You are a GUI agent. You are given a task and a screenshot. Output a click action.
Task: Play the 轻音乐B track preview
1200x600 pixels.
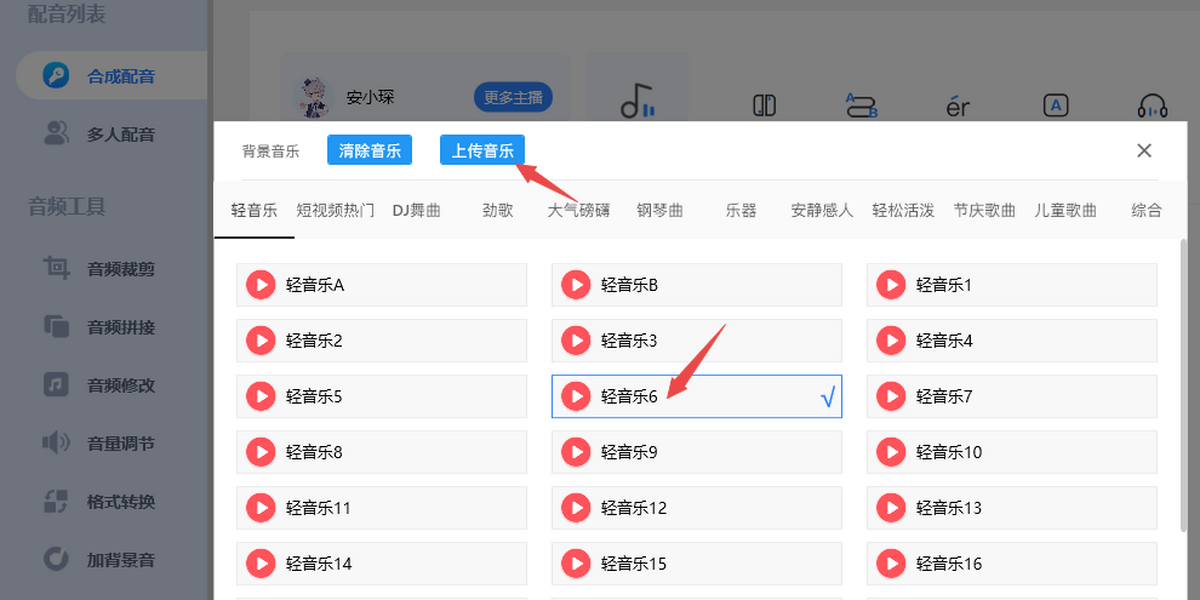(x=576, y=285)
